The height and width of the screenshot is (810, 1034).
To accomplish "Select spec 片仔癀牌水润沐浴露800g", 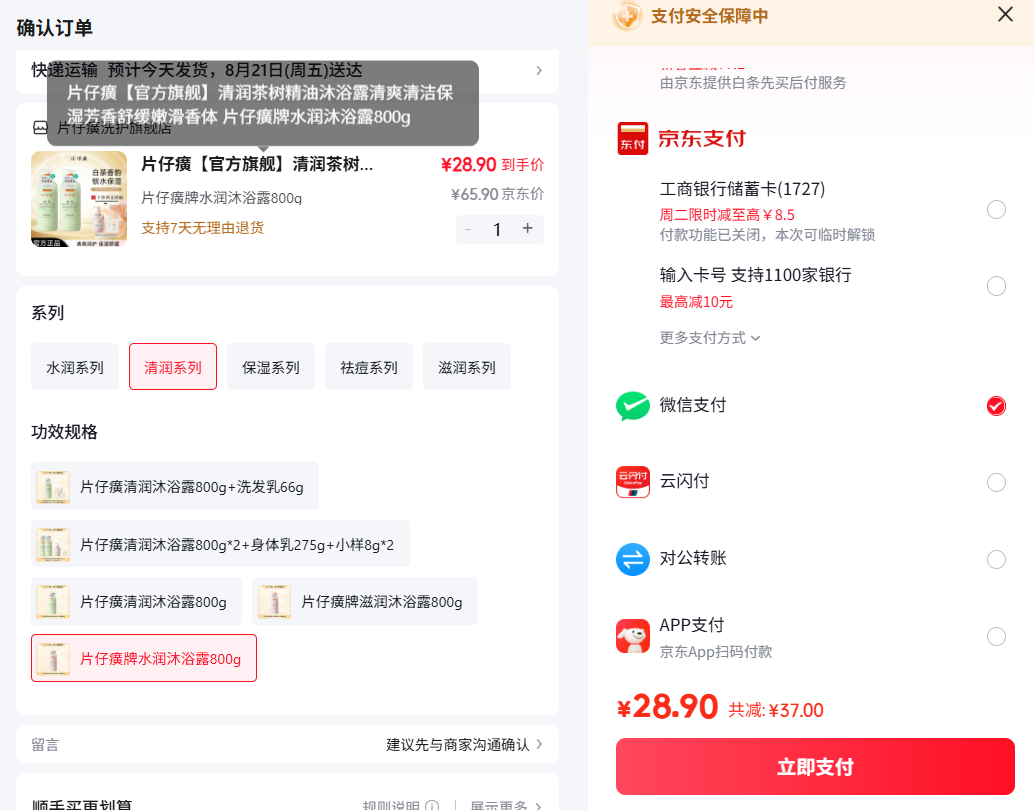I will [144, 658].
